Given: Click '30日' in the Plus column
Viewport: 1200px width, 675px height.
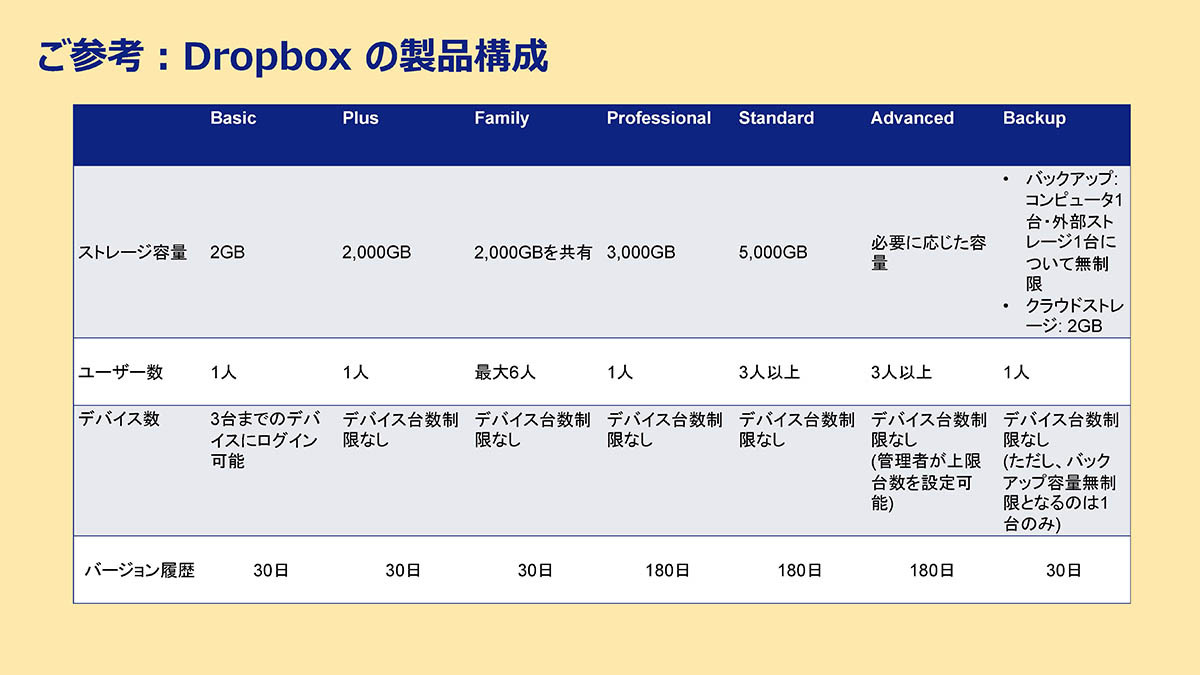Looking at the screenshot, I should click(x=403, y=571).
